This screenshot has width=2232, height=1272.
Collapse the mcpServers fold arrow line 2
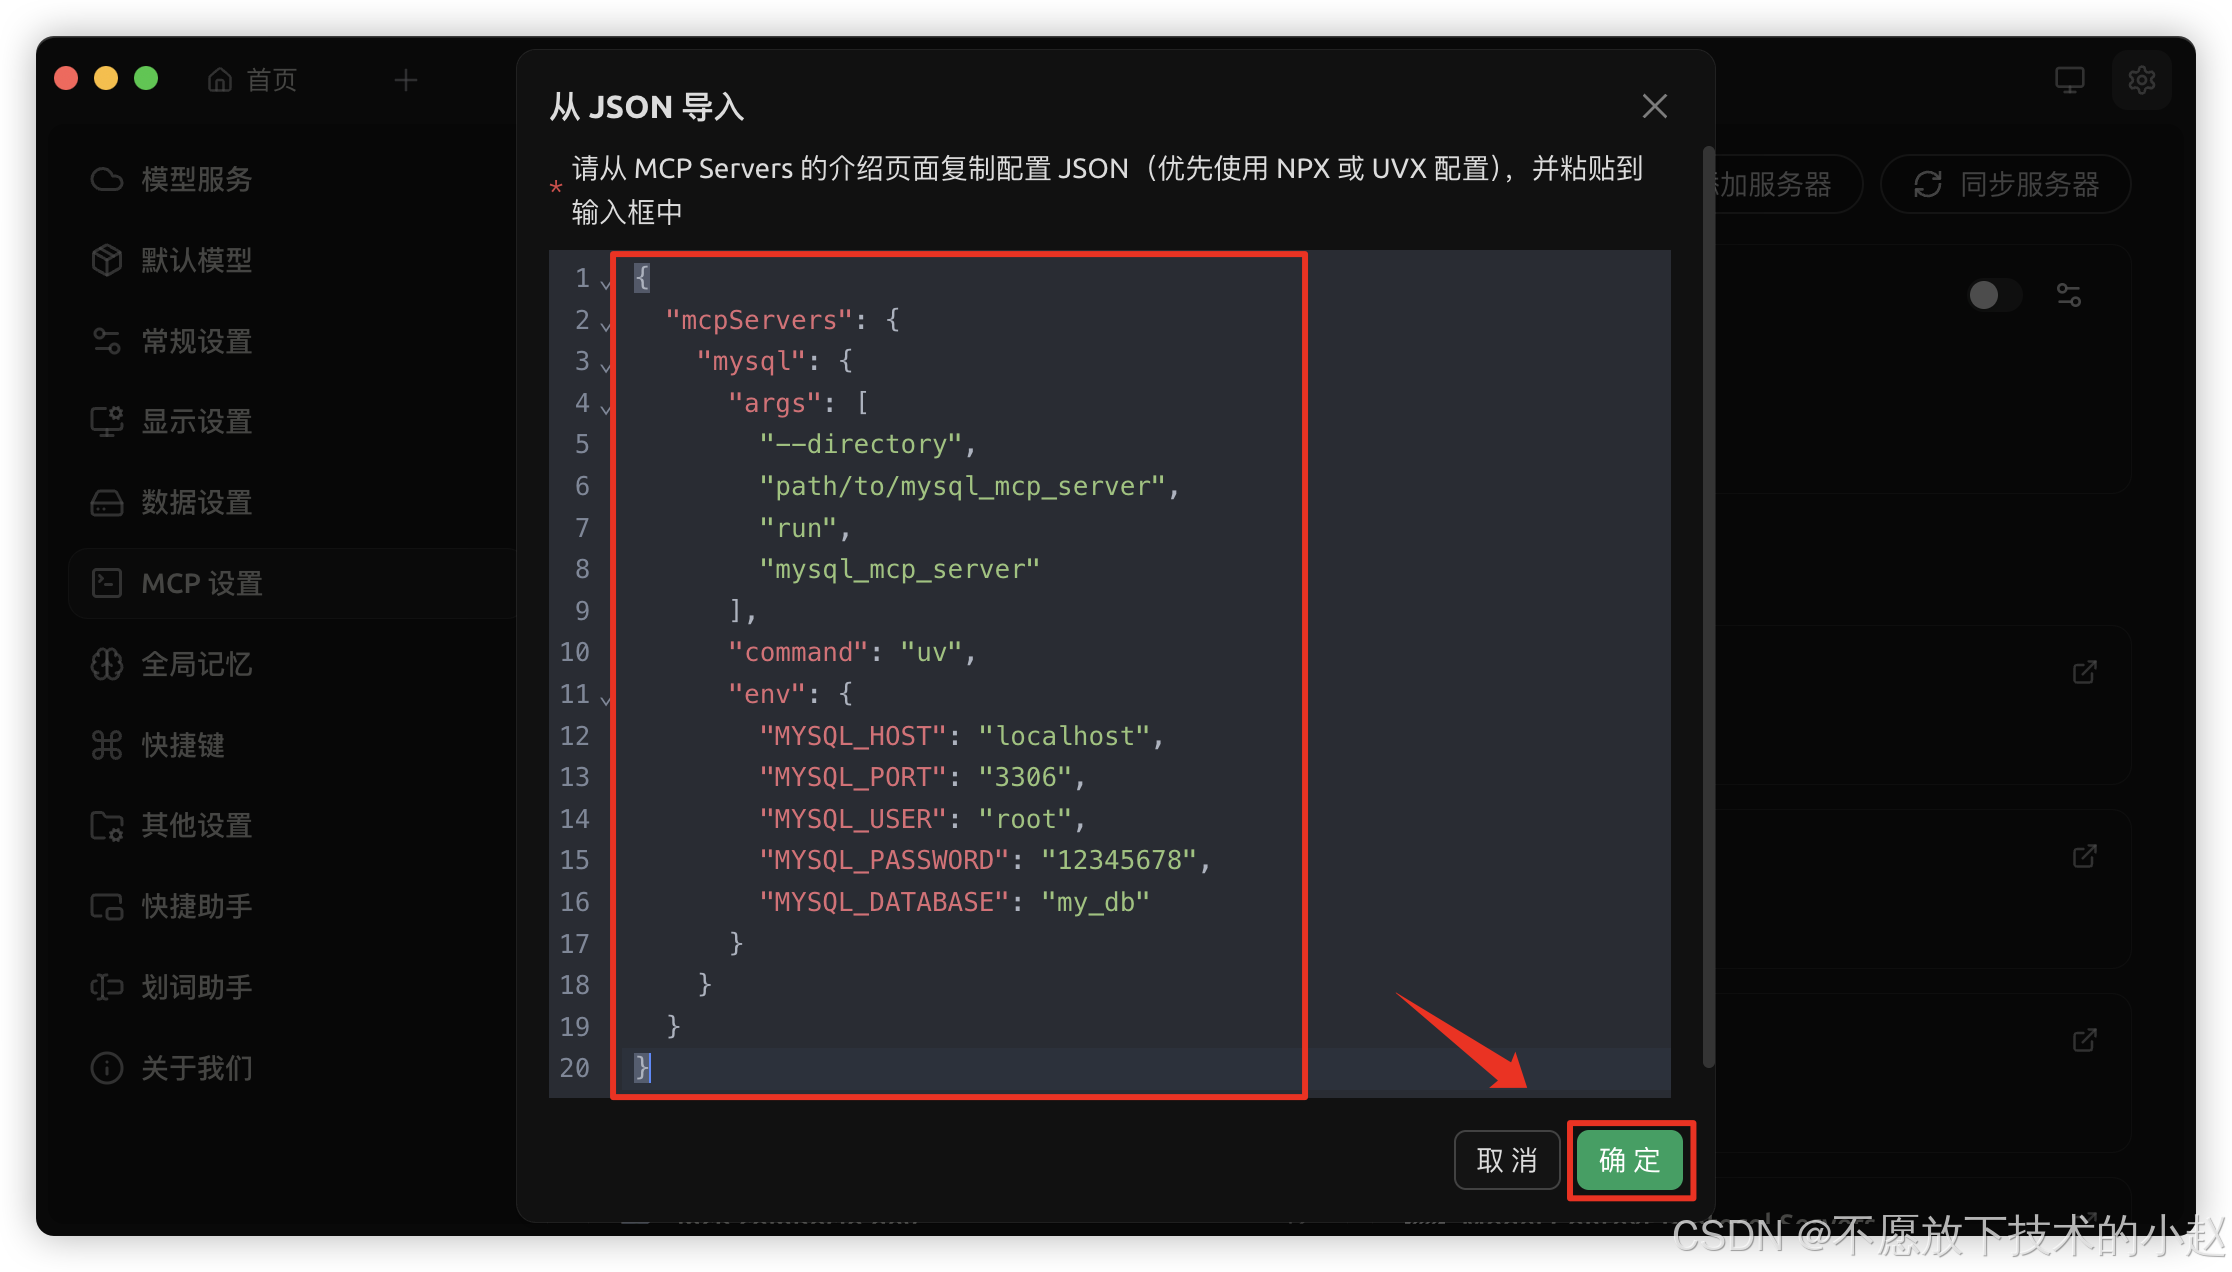point(605,325)
